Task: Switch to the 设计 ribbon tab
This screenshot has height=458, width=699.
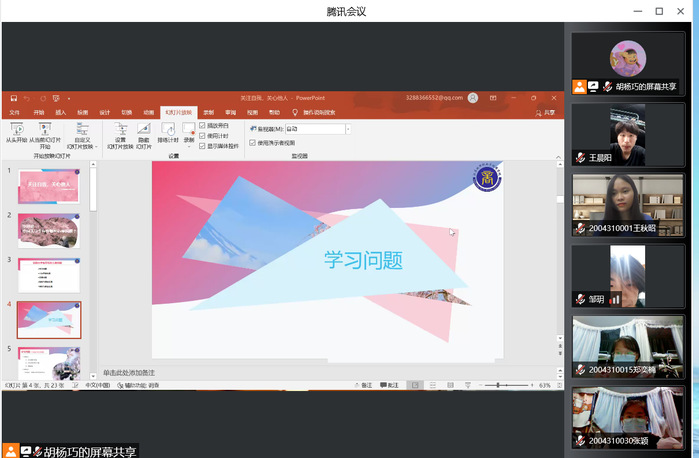Action: click(x=104, y=112)
